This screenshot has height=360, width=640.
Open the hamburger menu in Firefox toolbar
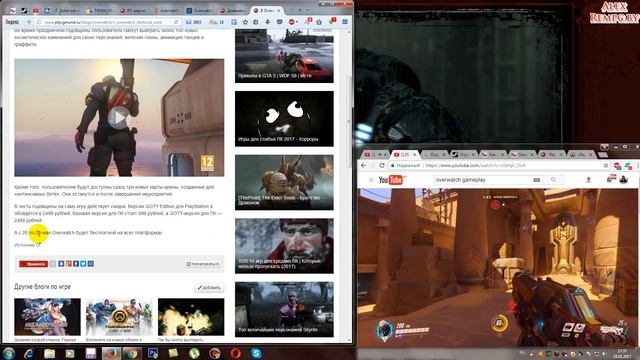coord(345,22)
